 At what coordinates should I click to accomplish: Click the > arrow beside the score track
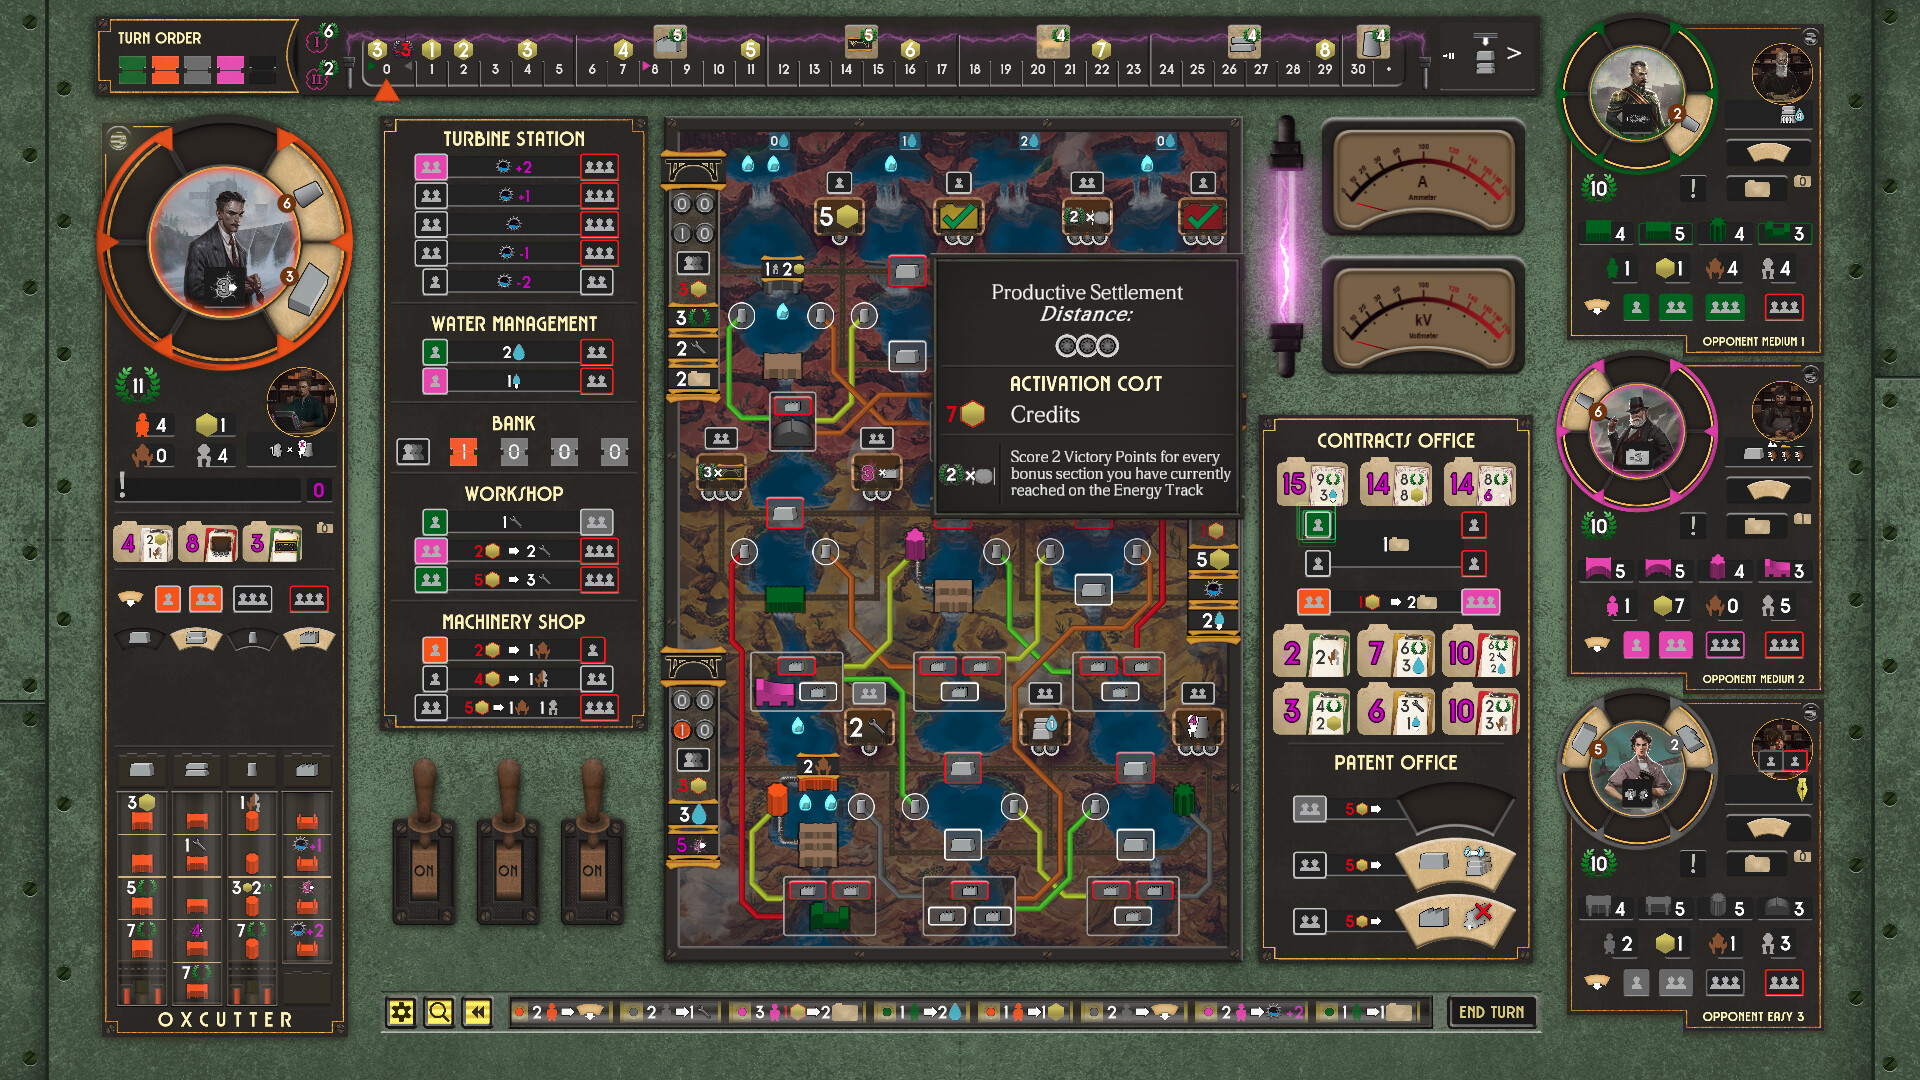point(1514,53)
